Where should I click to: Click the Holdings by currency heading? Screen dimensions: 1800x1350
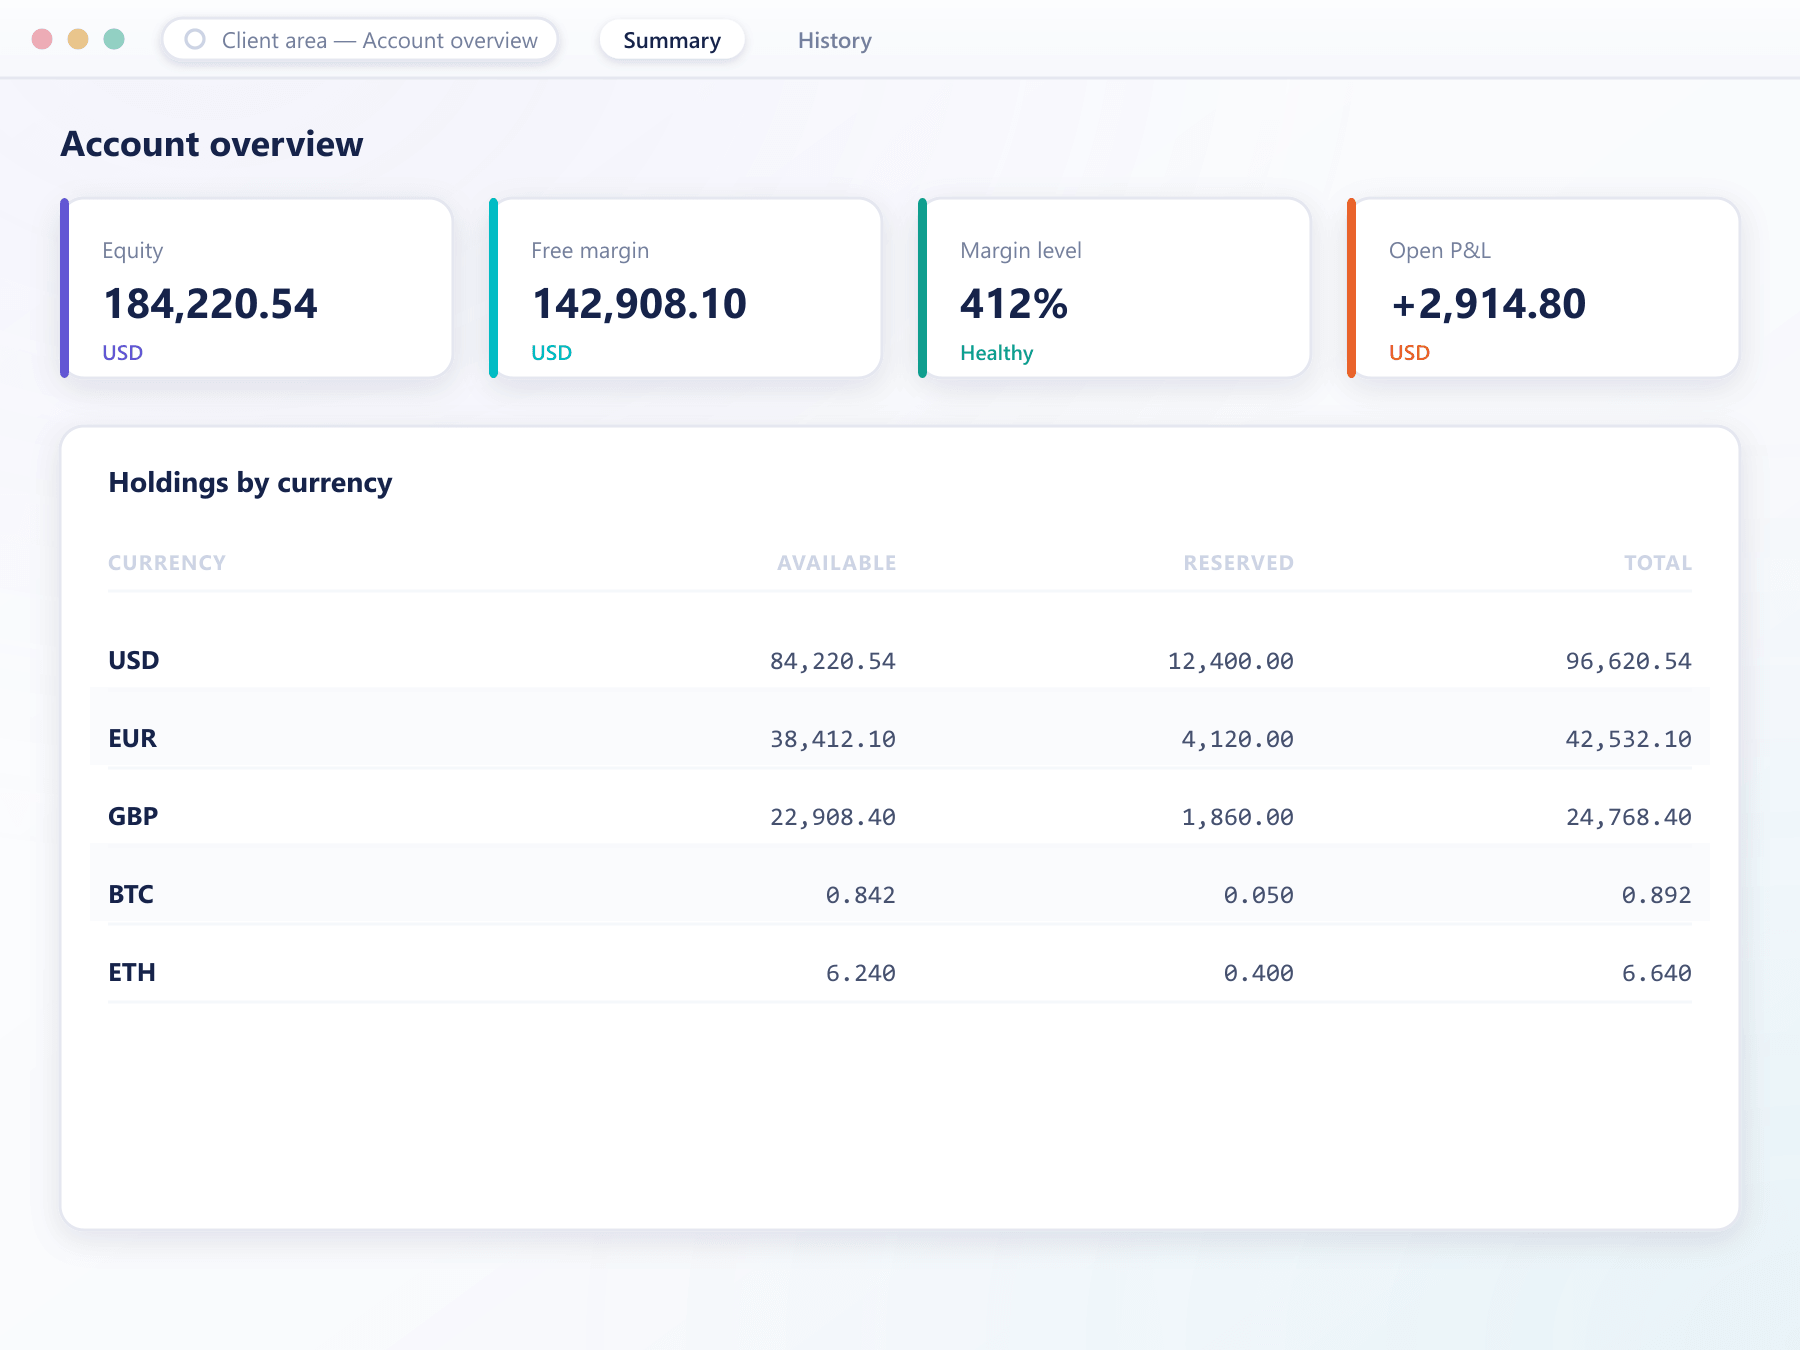click(x=250, y=483)
